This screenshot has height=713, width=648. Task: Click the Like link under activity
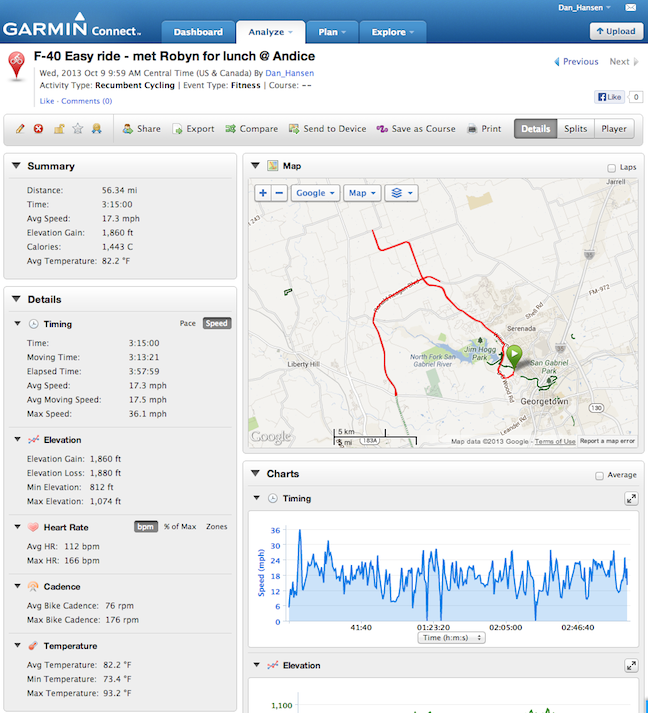47,101
